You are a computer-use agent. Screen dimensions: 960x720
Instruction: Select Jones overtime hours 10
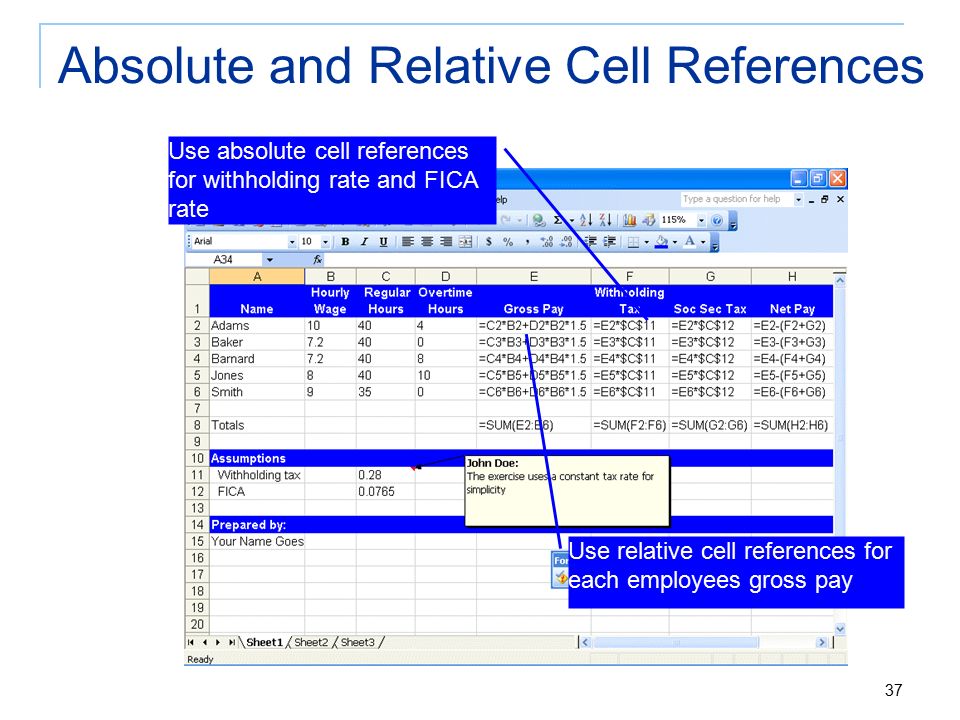446,375
